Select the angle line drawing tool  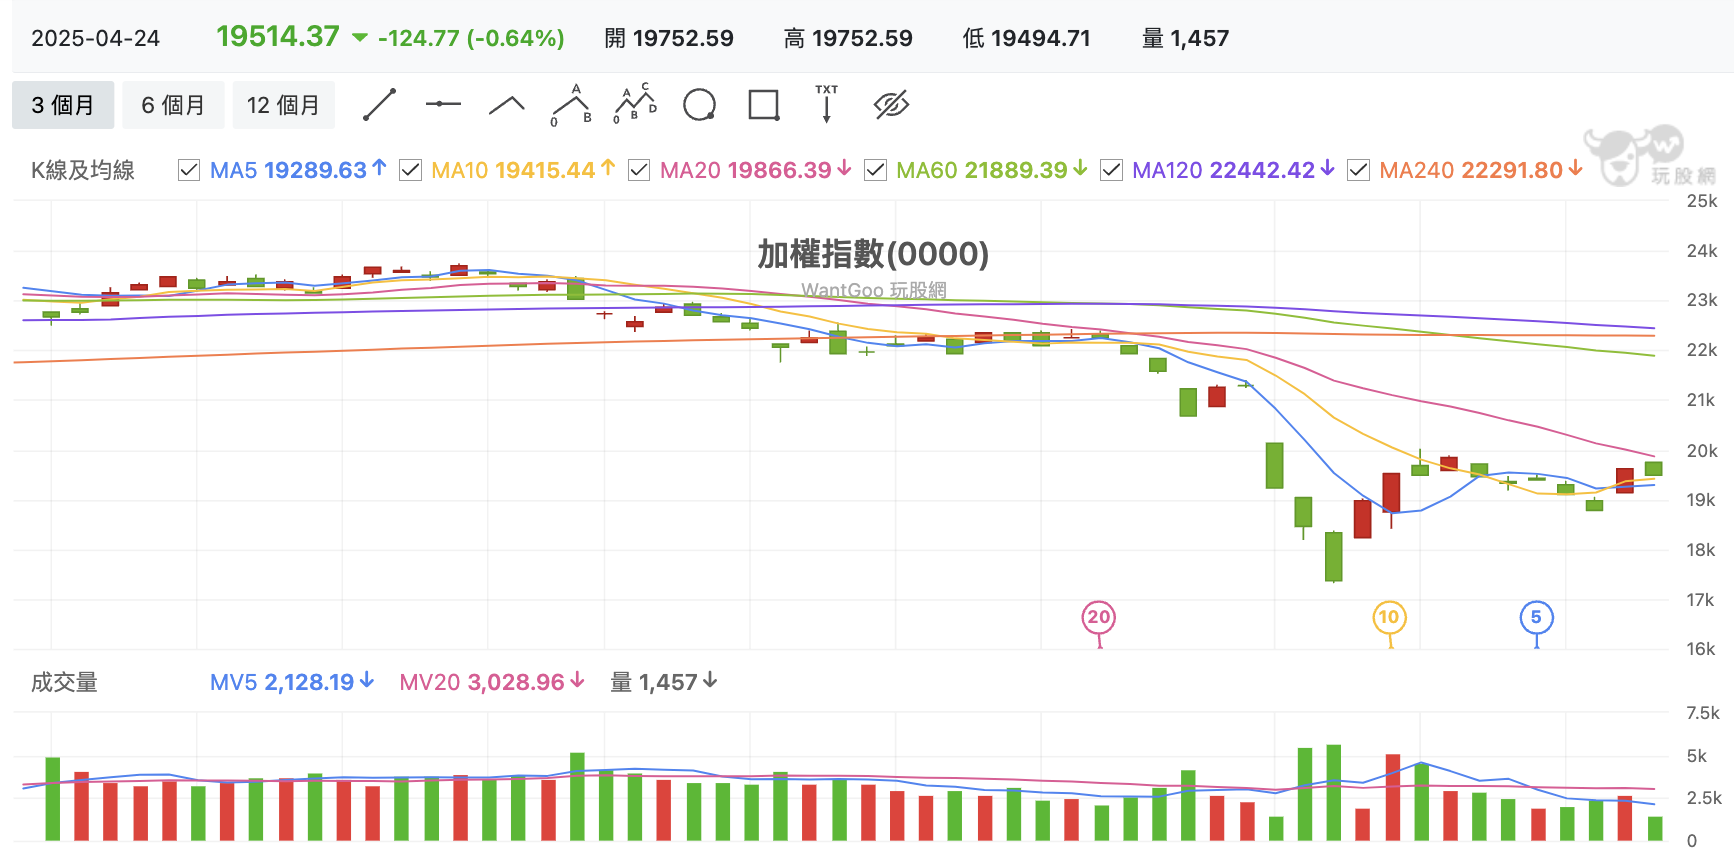click(x=507, y=105)
